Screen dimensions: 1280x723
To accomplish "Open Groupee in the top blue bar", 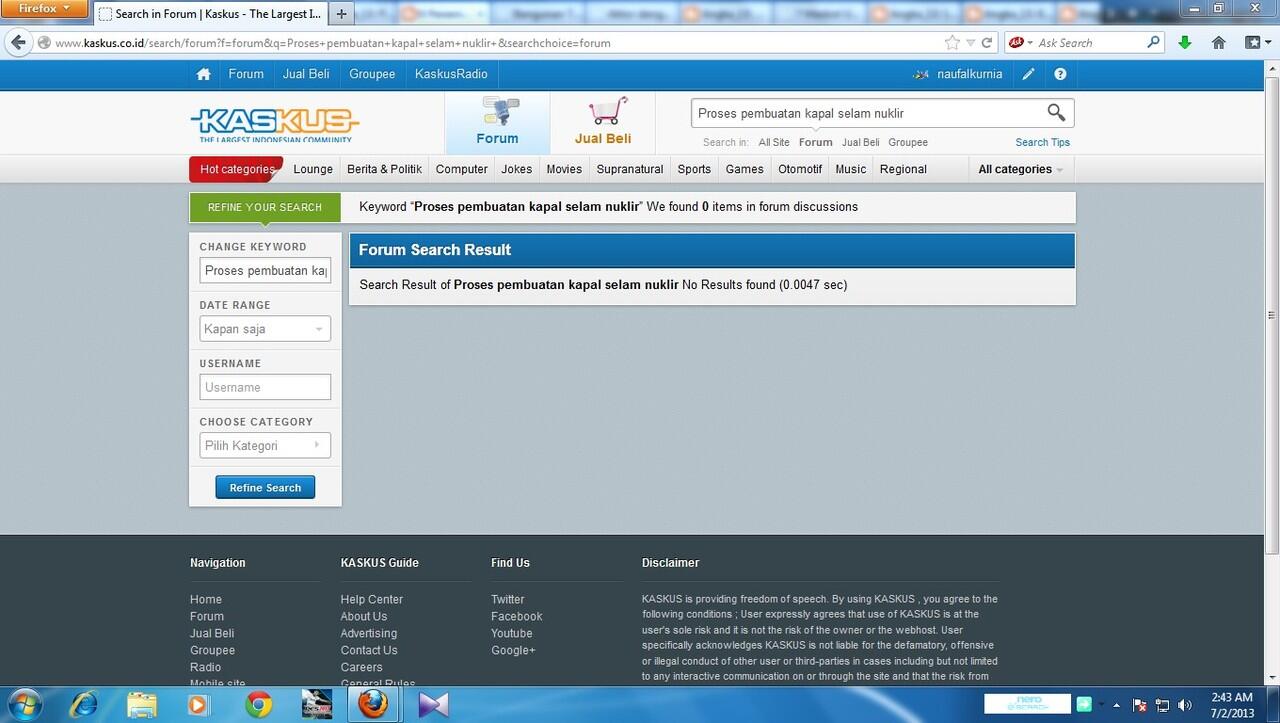I will (x=372, y=74).
